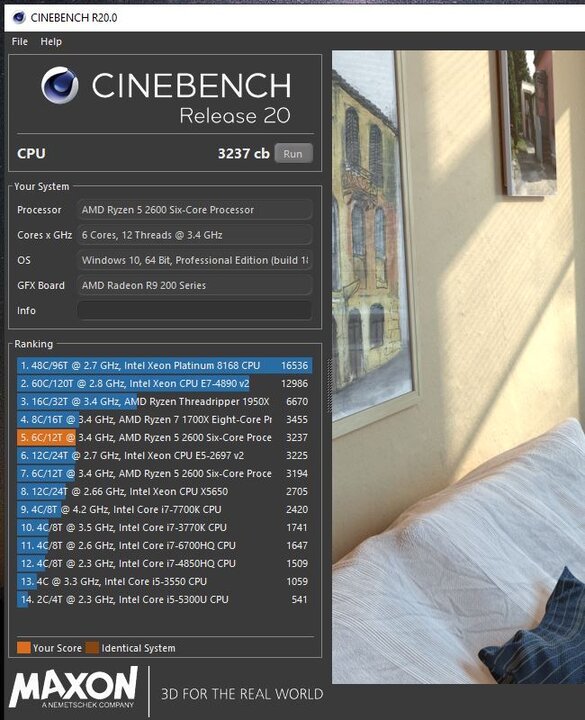This screenshot has height=720, width=585.
Task: Click the score value 12986
Action: coord(294,383)
